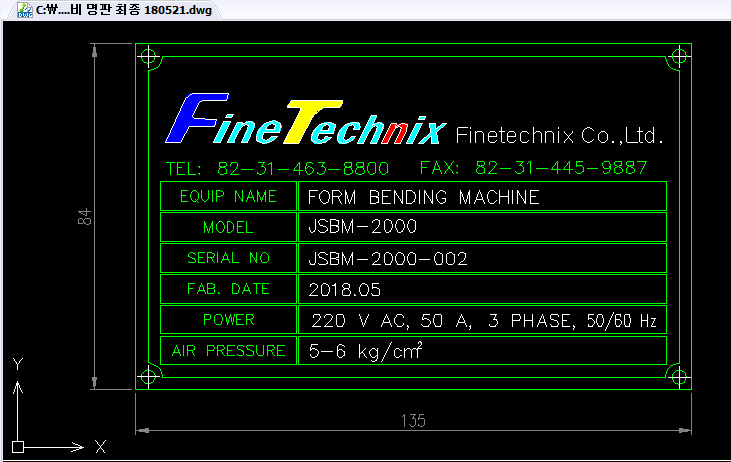Select the FineTechnix logo graphic
Viewport: 731px width, 462px height.
pyautogui.click(x=305, y=119)
